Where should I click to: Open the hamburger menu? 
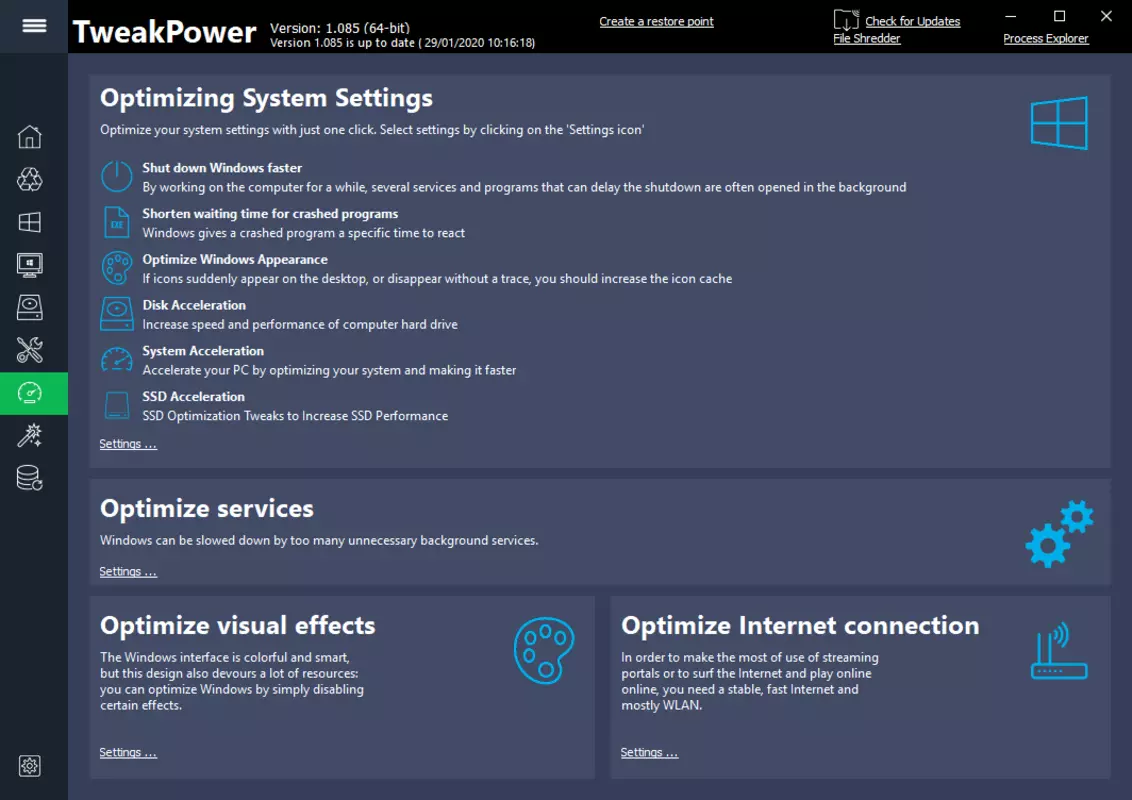click(34, 26)
